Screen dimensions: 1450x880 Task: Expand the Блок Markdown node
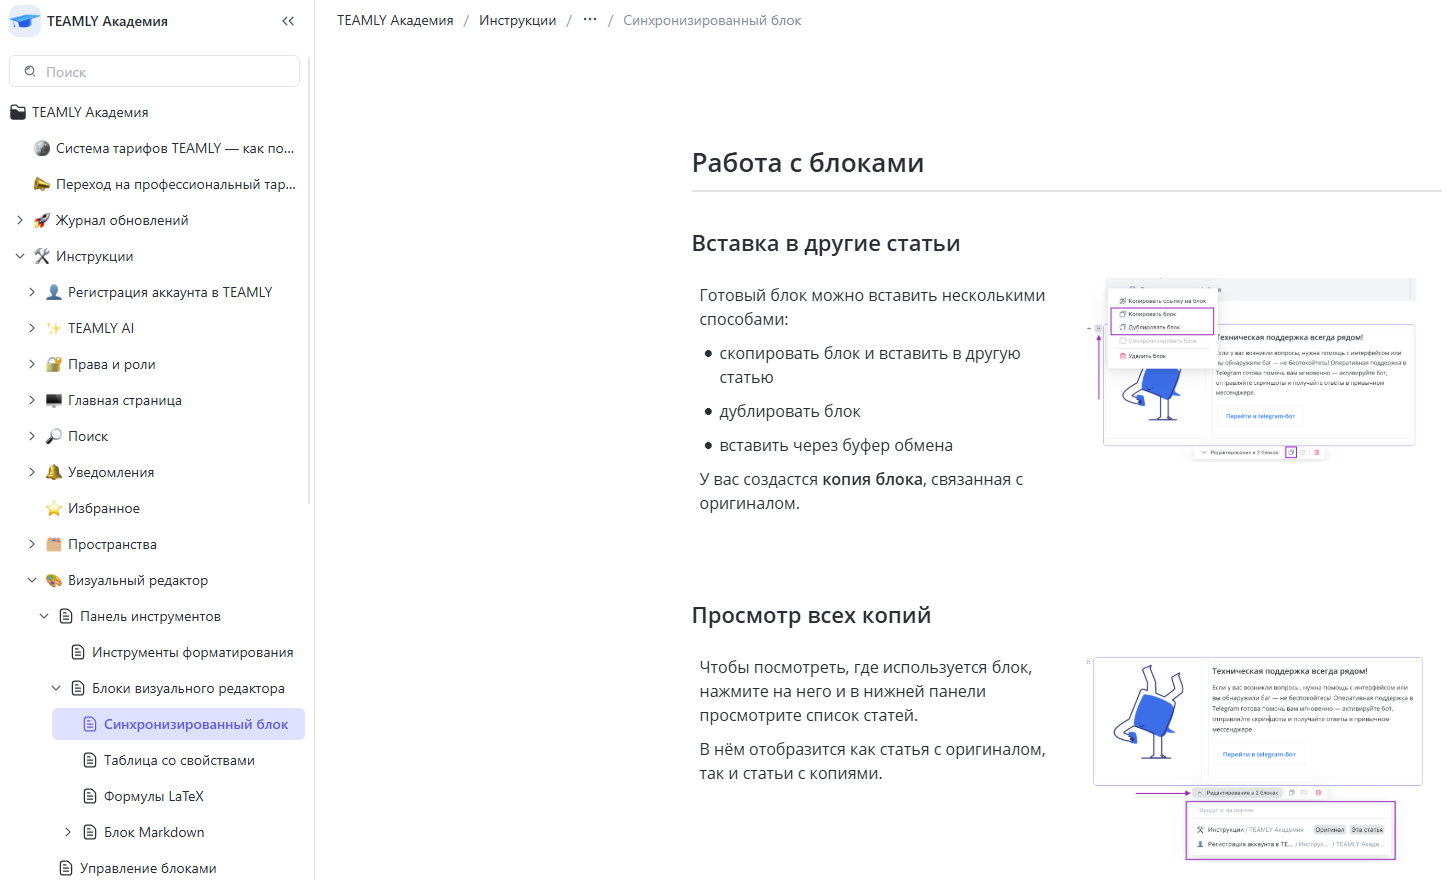click(68, 832)
